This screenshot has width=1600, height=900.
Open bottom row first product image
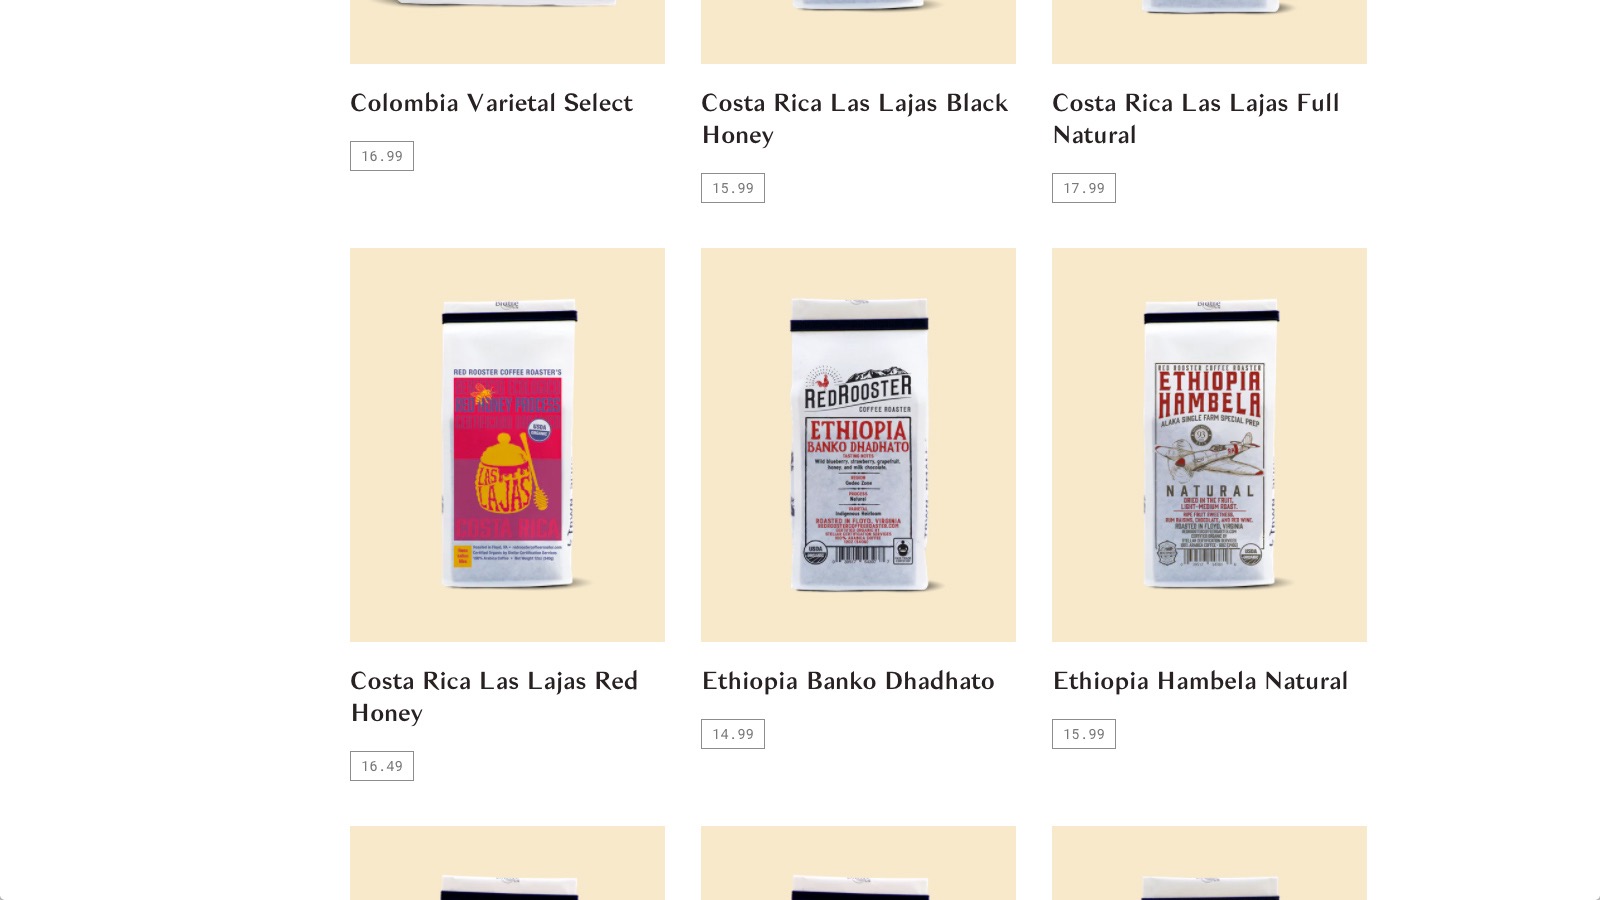click(x=507, y=863)
